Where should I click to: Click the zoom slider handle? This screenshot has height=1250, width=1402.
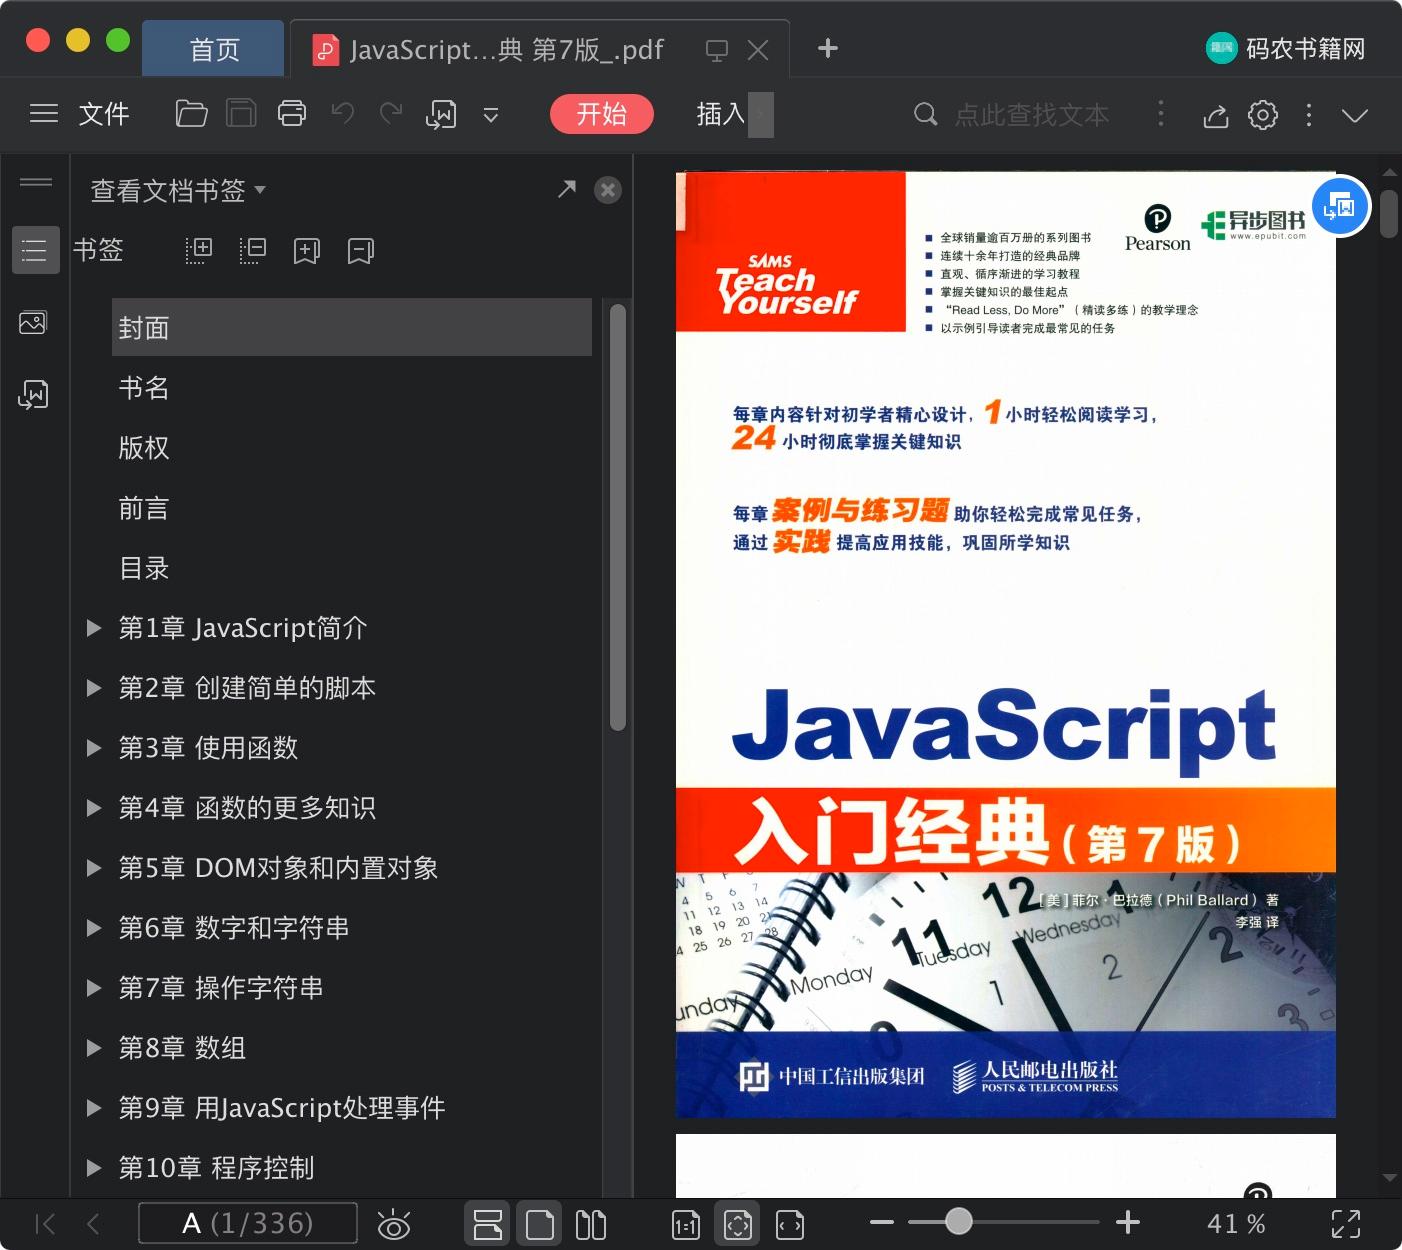(958, 1221)
